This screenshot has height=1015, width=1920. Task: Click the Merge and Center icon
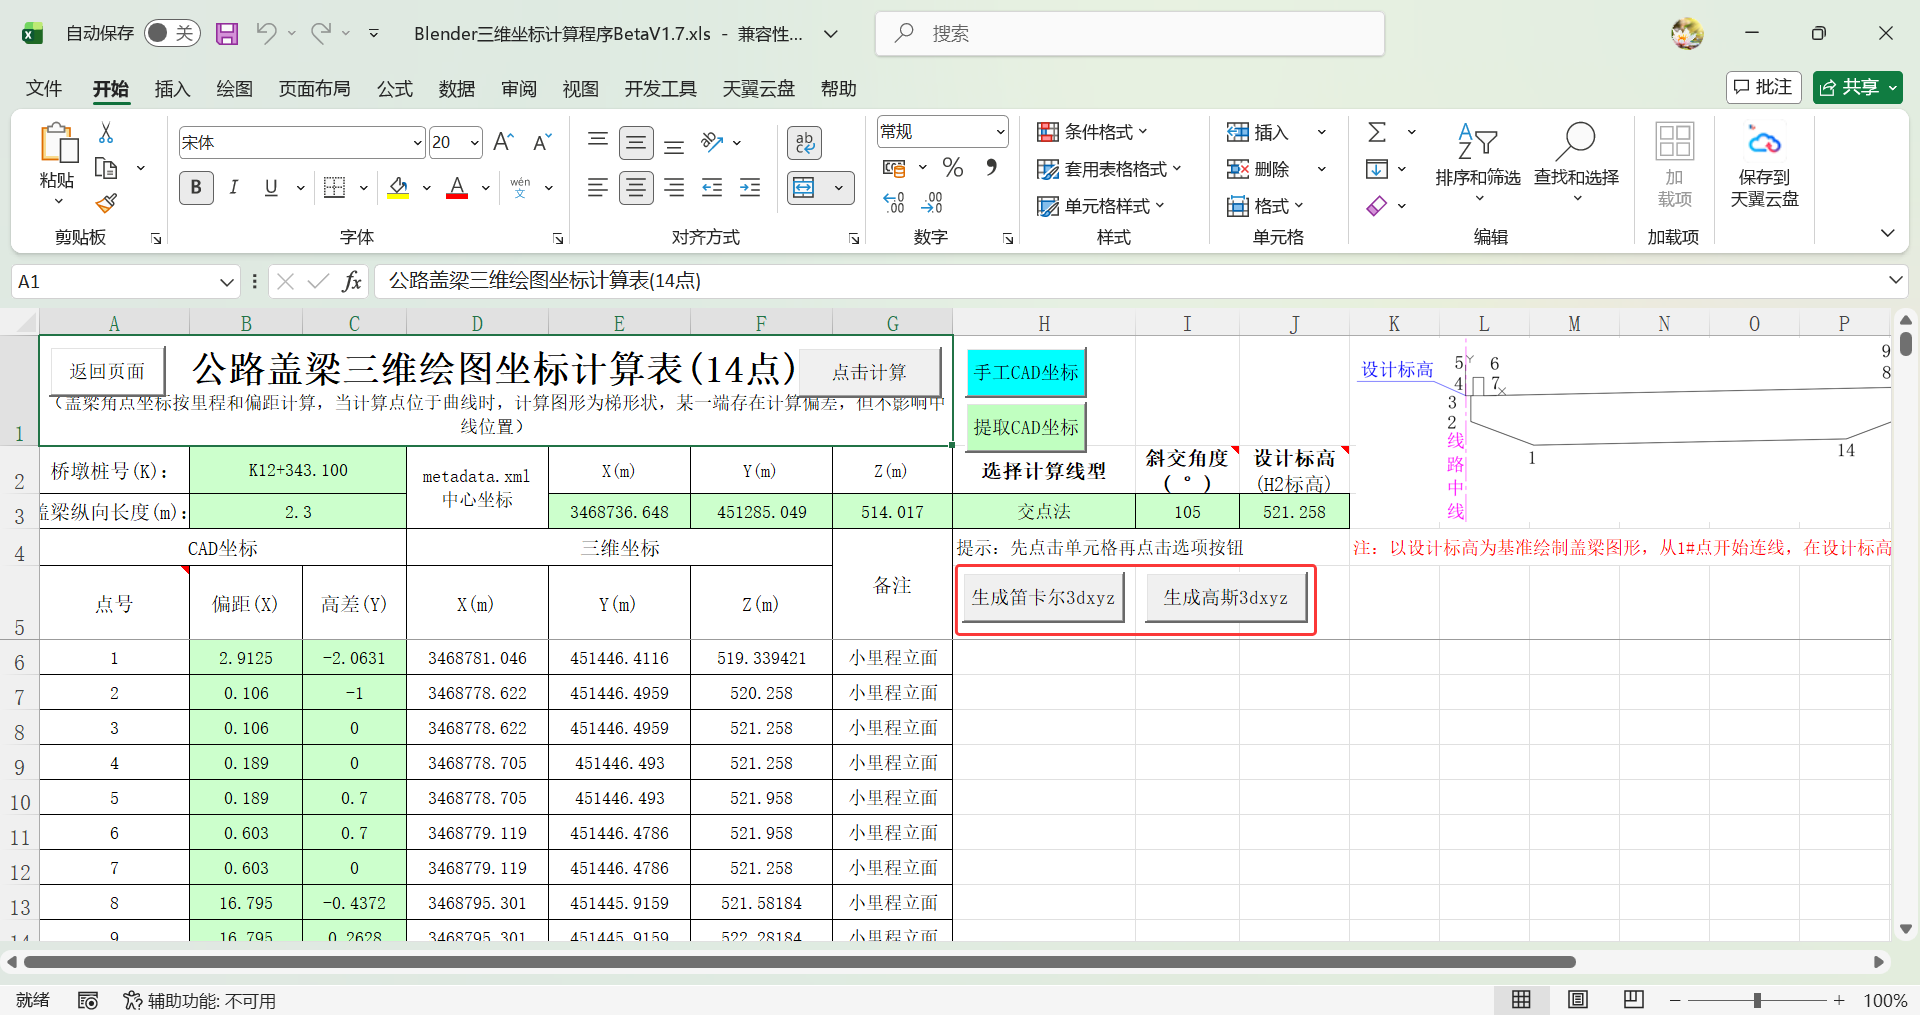tap(804, 188)
